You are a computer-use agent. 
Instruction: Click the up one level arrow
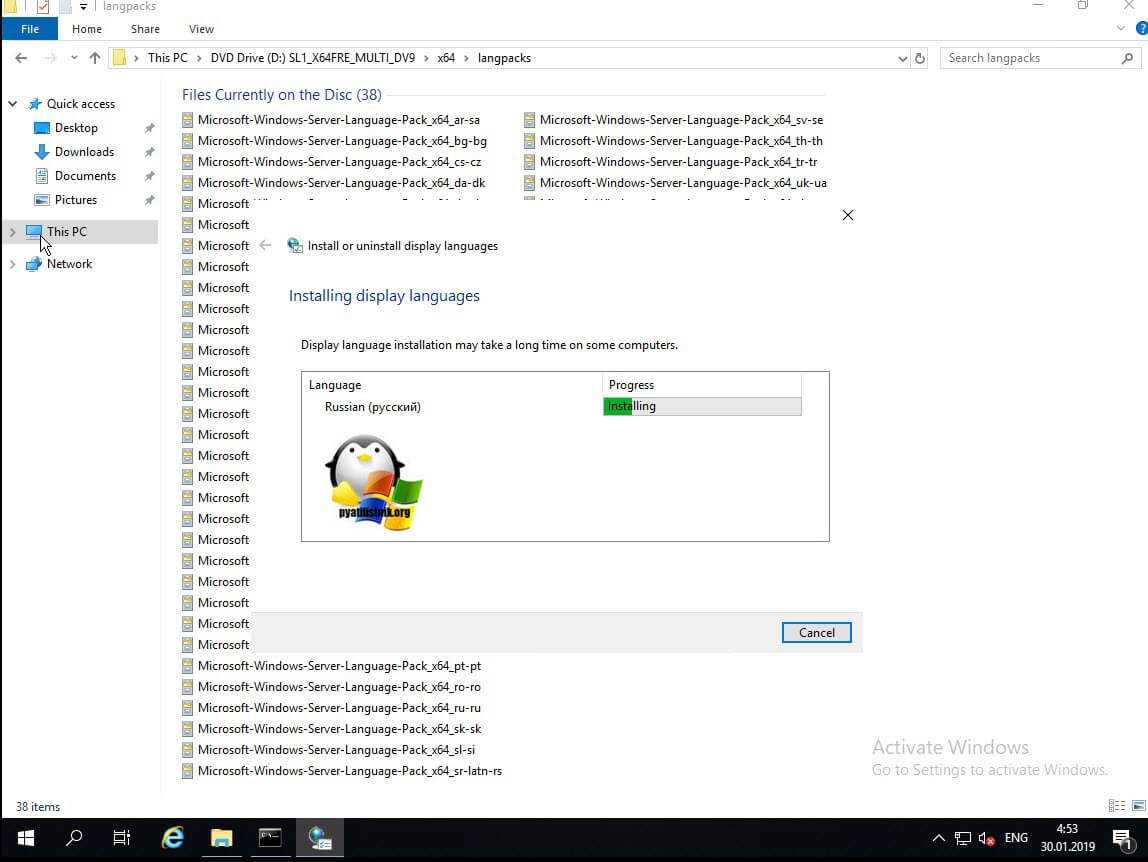click(x=95, y=58)
